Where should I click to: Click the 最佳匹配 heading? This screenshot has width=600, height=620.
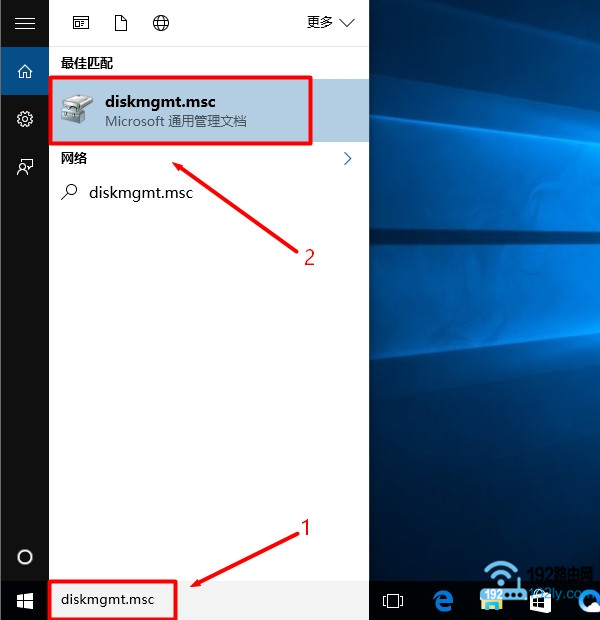tap(87, 63)
